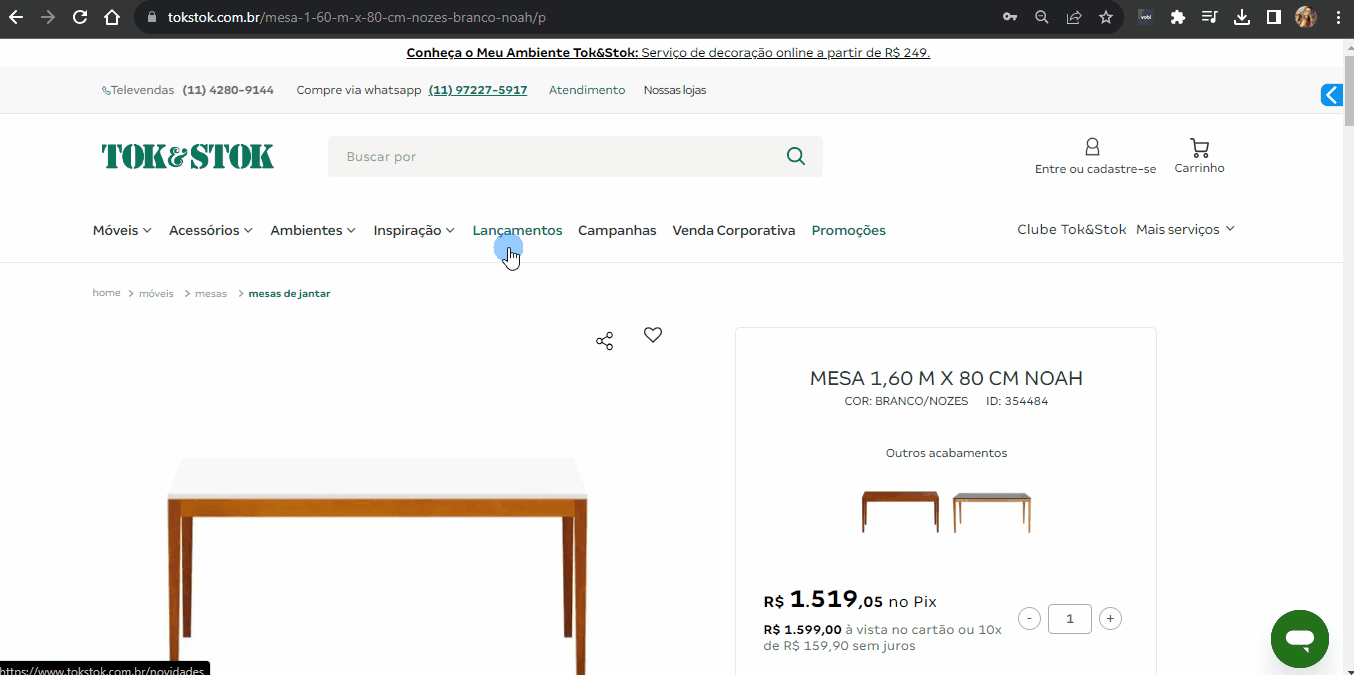Image resolution: width=1354 pixels, height=675 pixels.
Task: Expand the Móveis menu
Action: (122, 230)
